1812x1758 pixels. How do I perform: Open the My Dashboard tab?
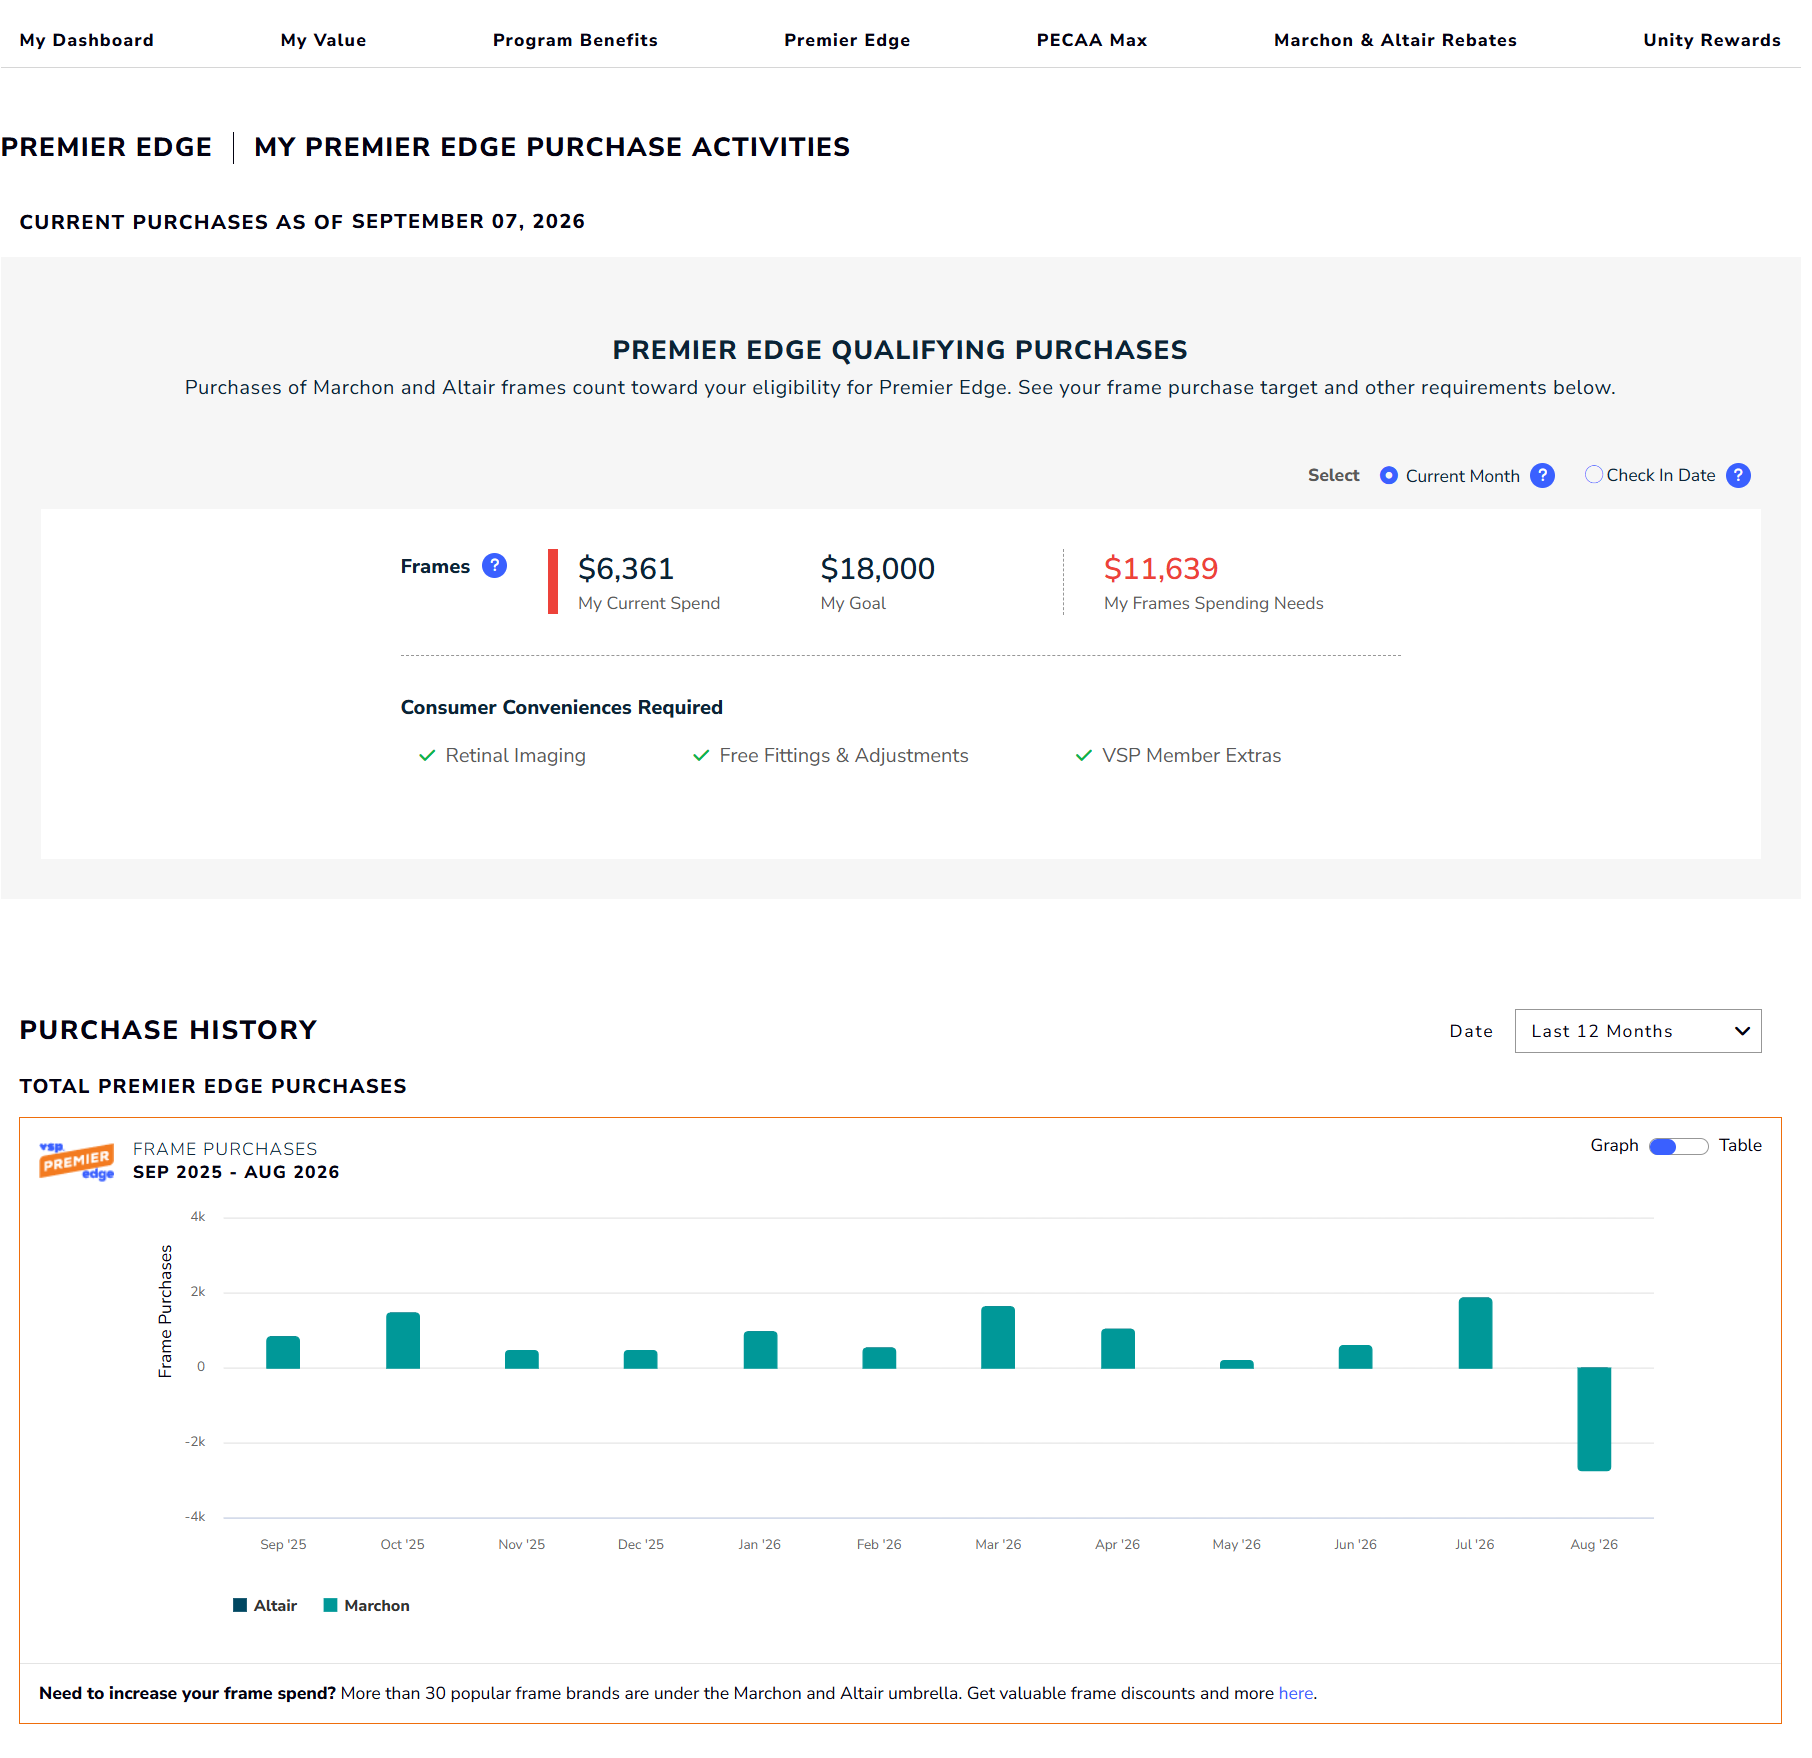click(x=87, y=40)
